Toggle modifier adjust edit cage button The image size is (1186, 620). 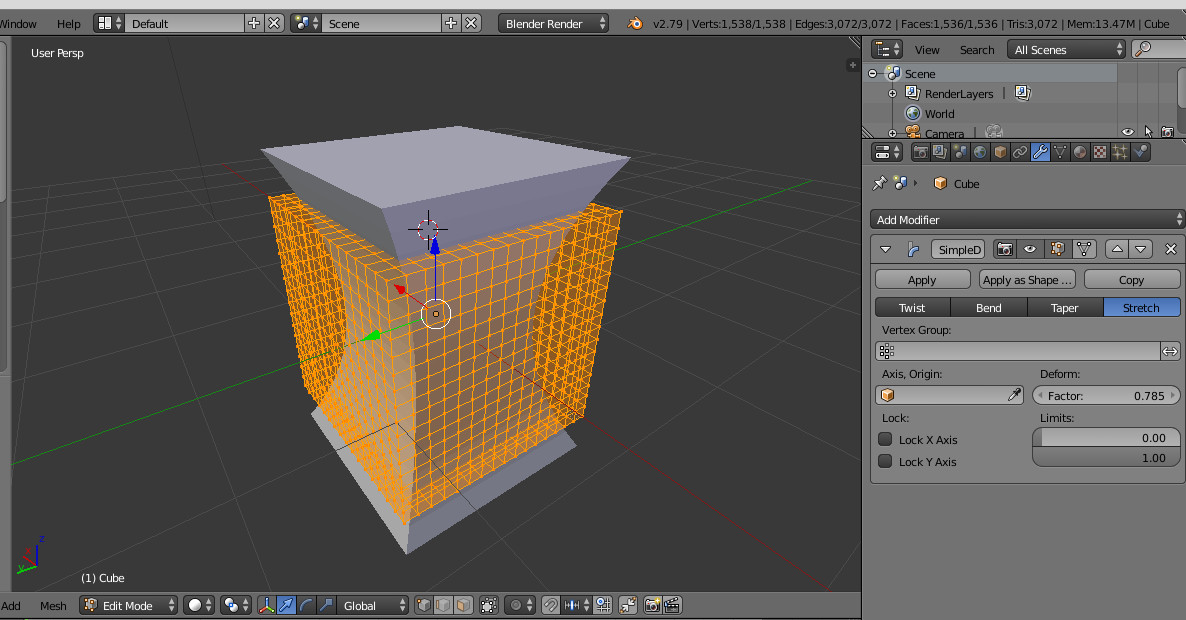[1084, 249]
